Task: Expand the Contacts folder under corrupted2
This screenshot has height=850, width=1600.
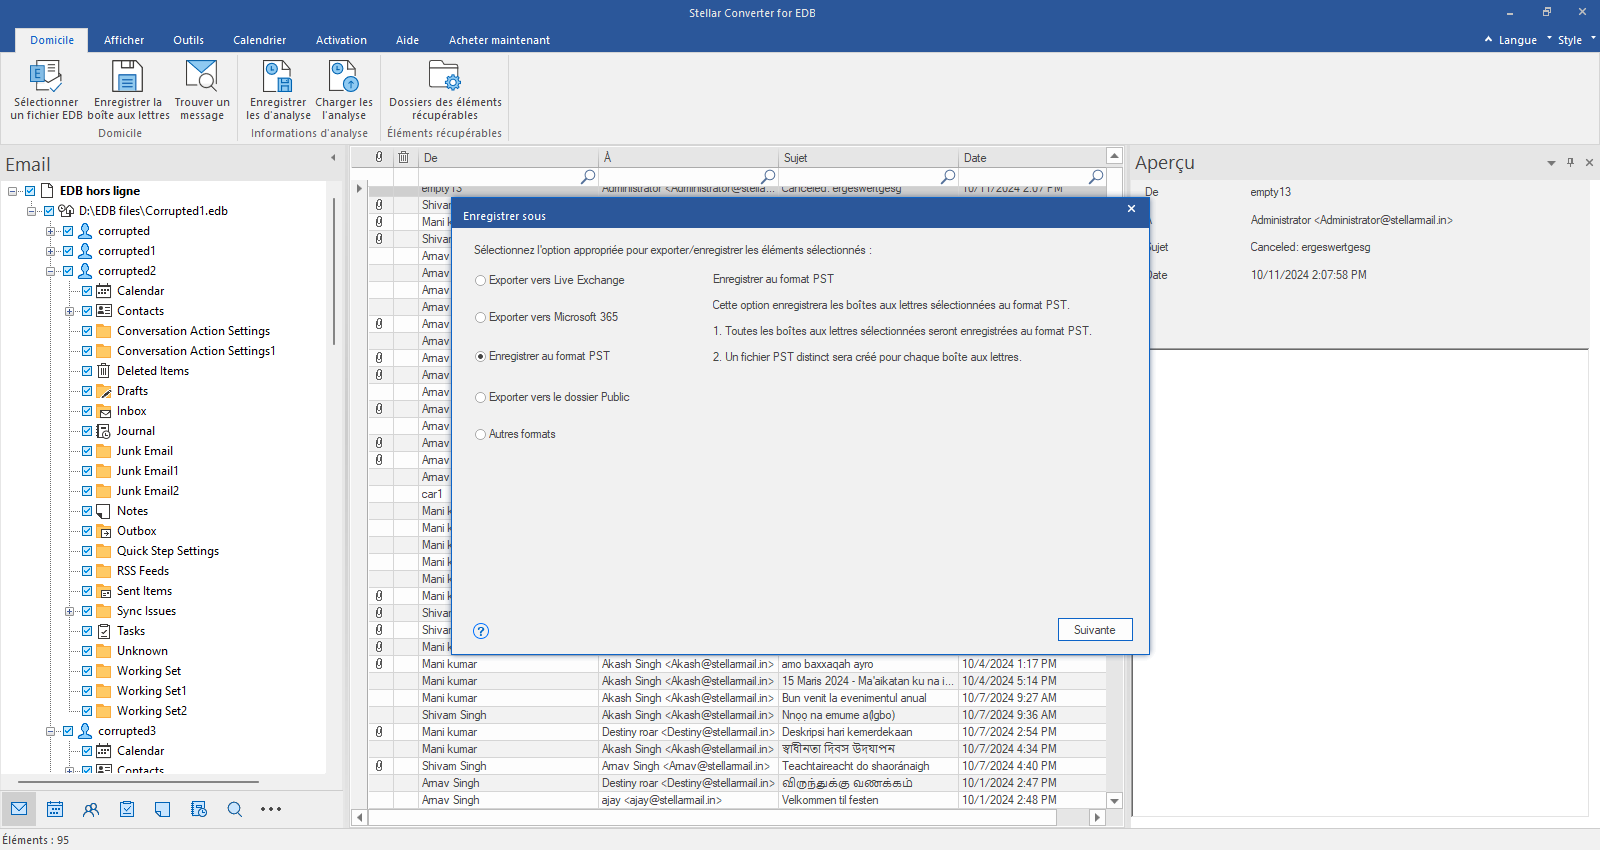Action: tap(70, 311)
